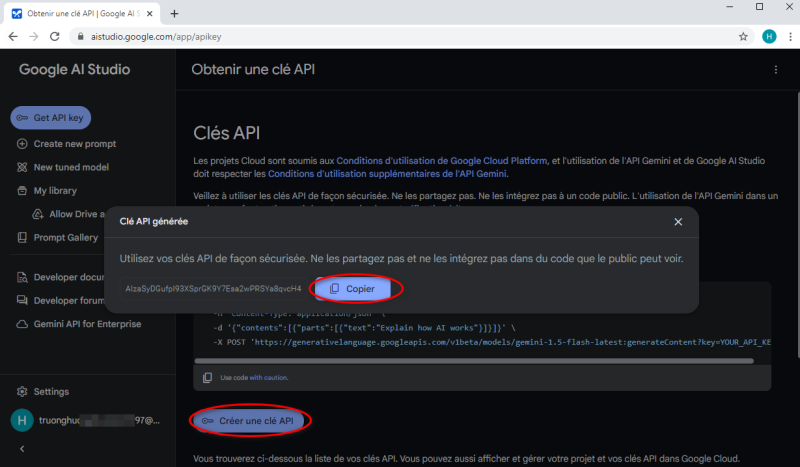Viewport: 800px width, 467px height.
Task: Open New tuned model
Action: point(63,167)
